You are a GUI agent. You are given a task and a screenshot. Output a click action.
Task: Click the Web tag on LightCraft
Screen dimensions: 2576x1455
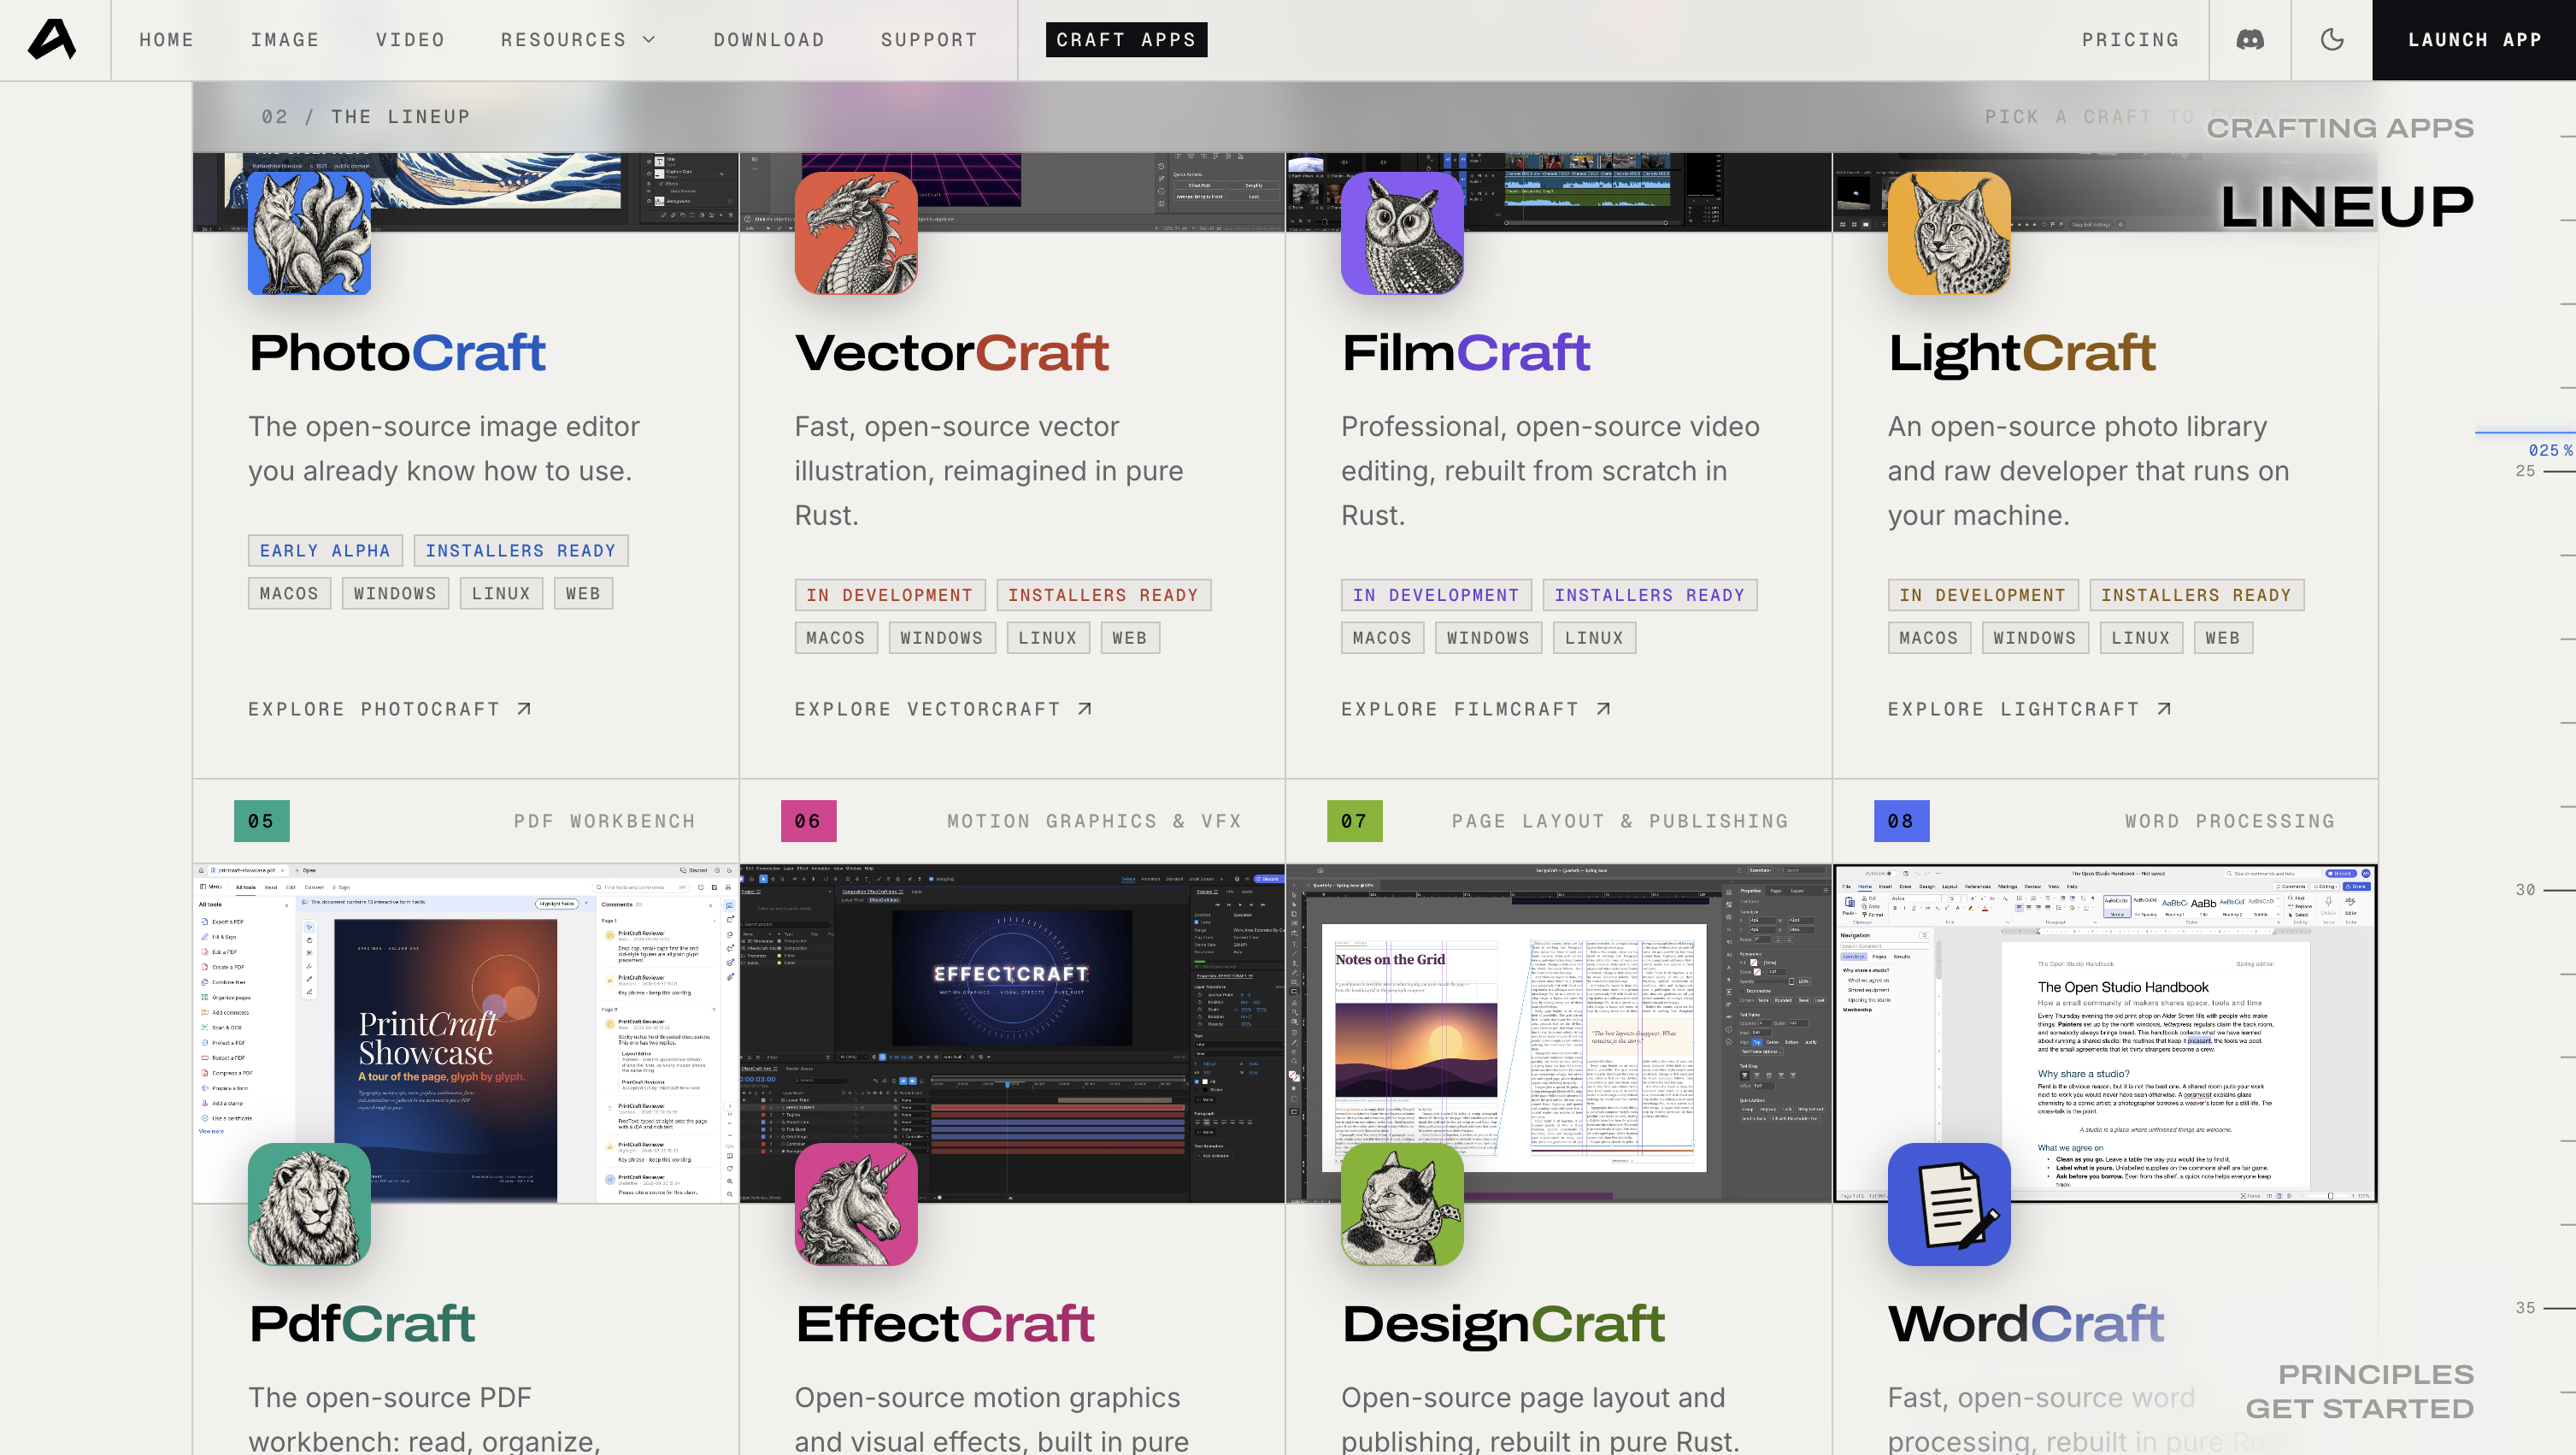(2223, 638)
